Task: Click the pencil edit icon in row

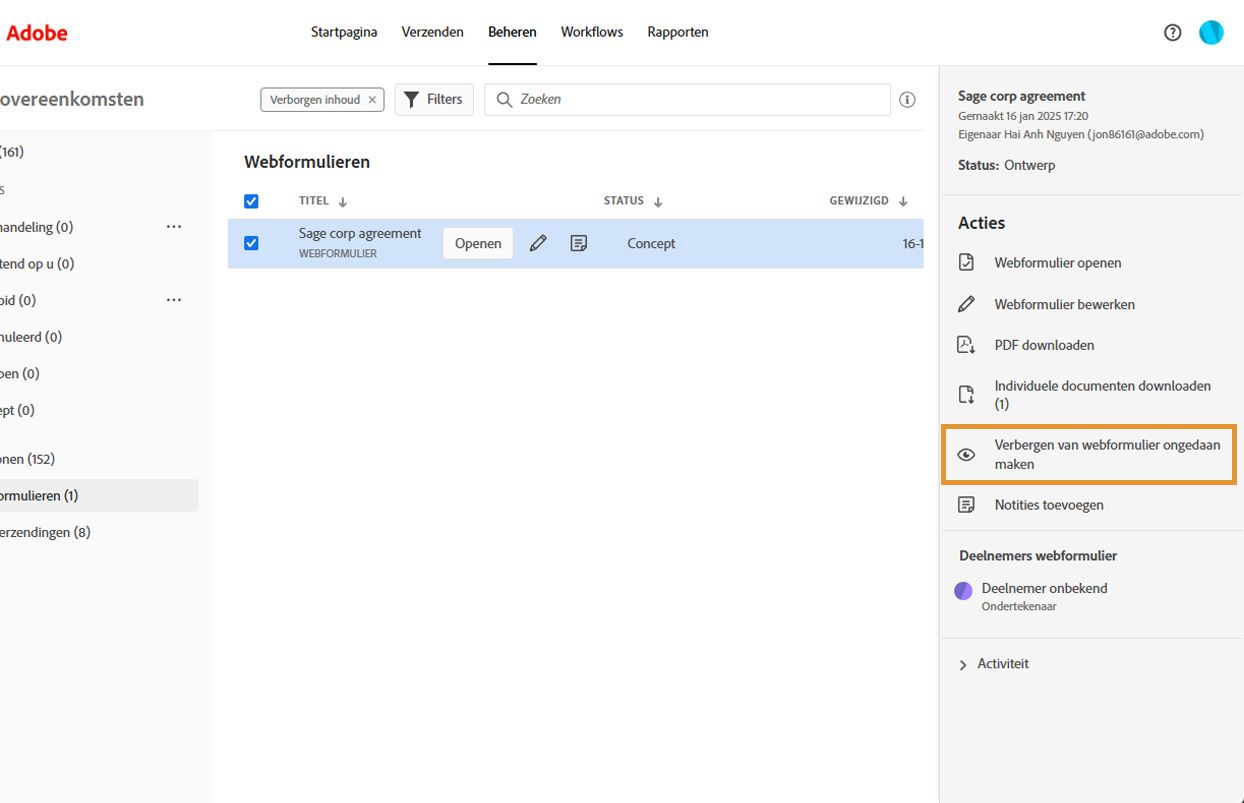Action: point(538,243)
